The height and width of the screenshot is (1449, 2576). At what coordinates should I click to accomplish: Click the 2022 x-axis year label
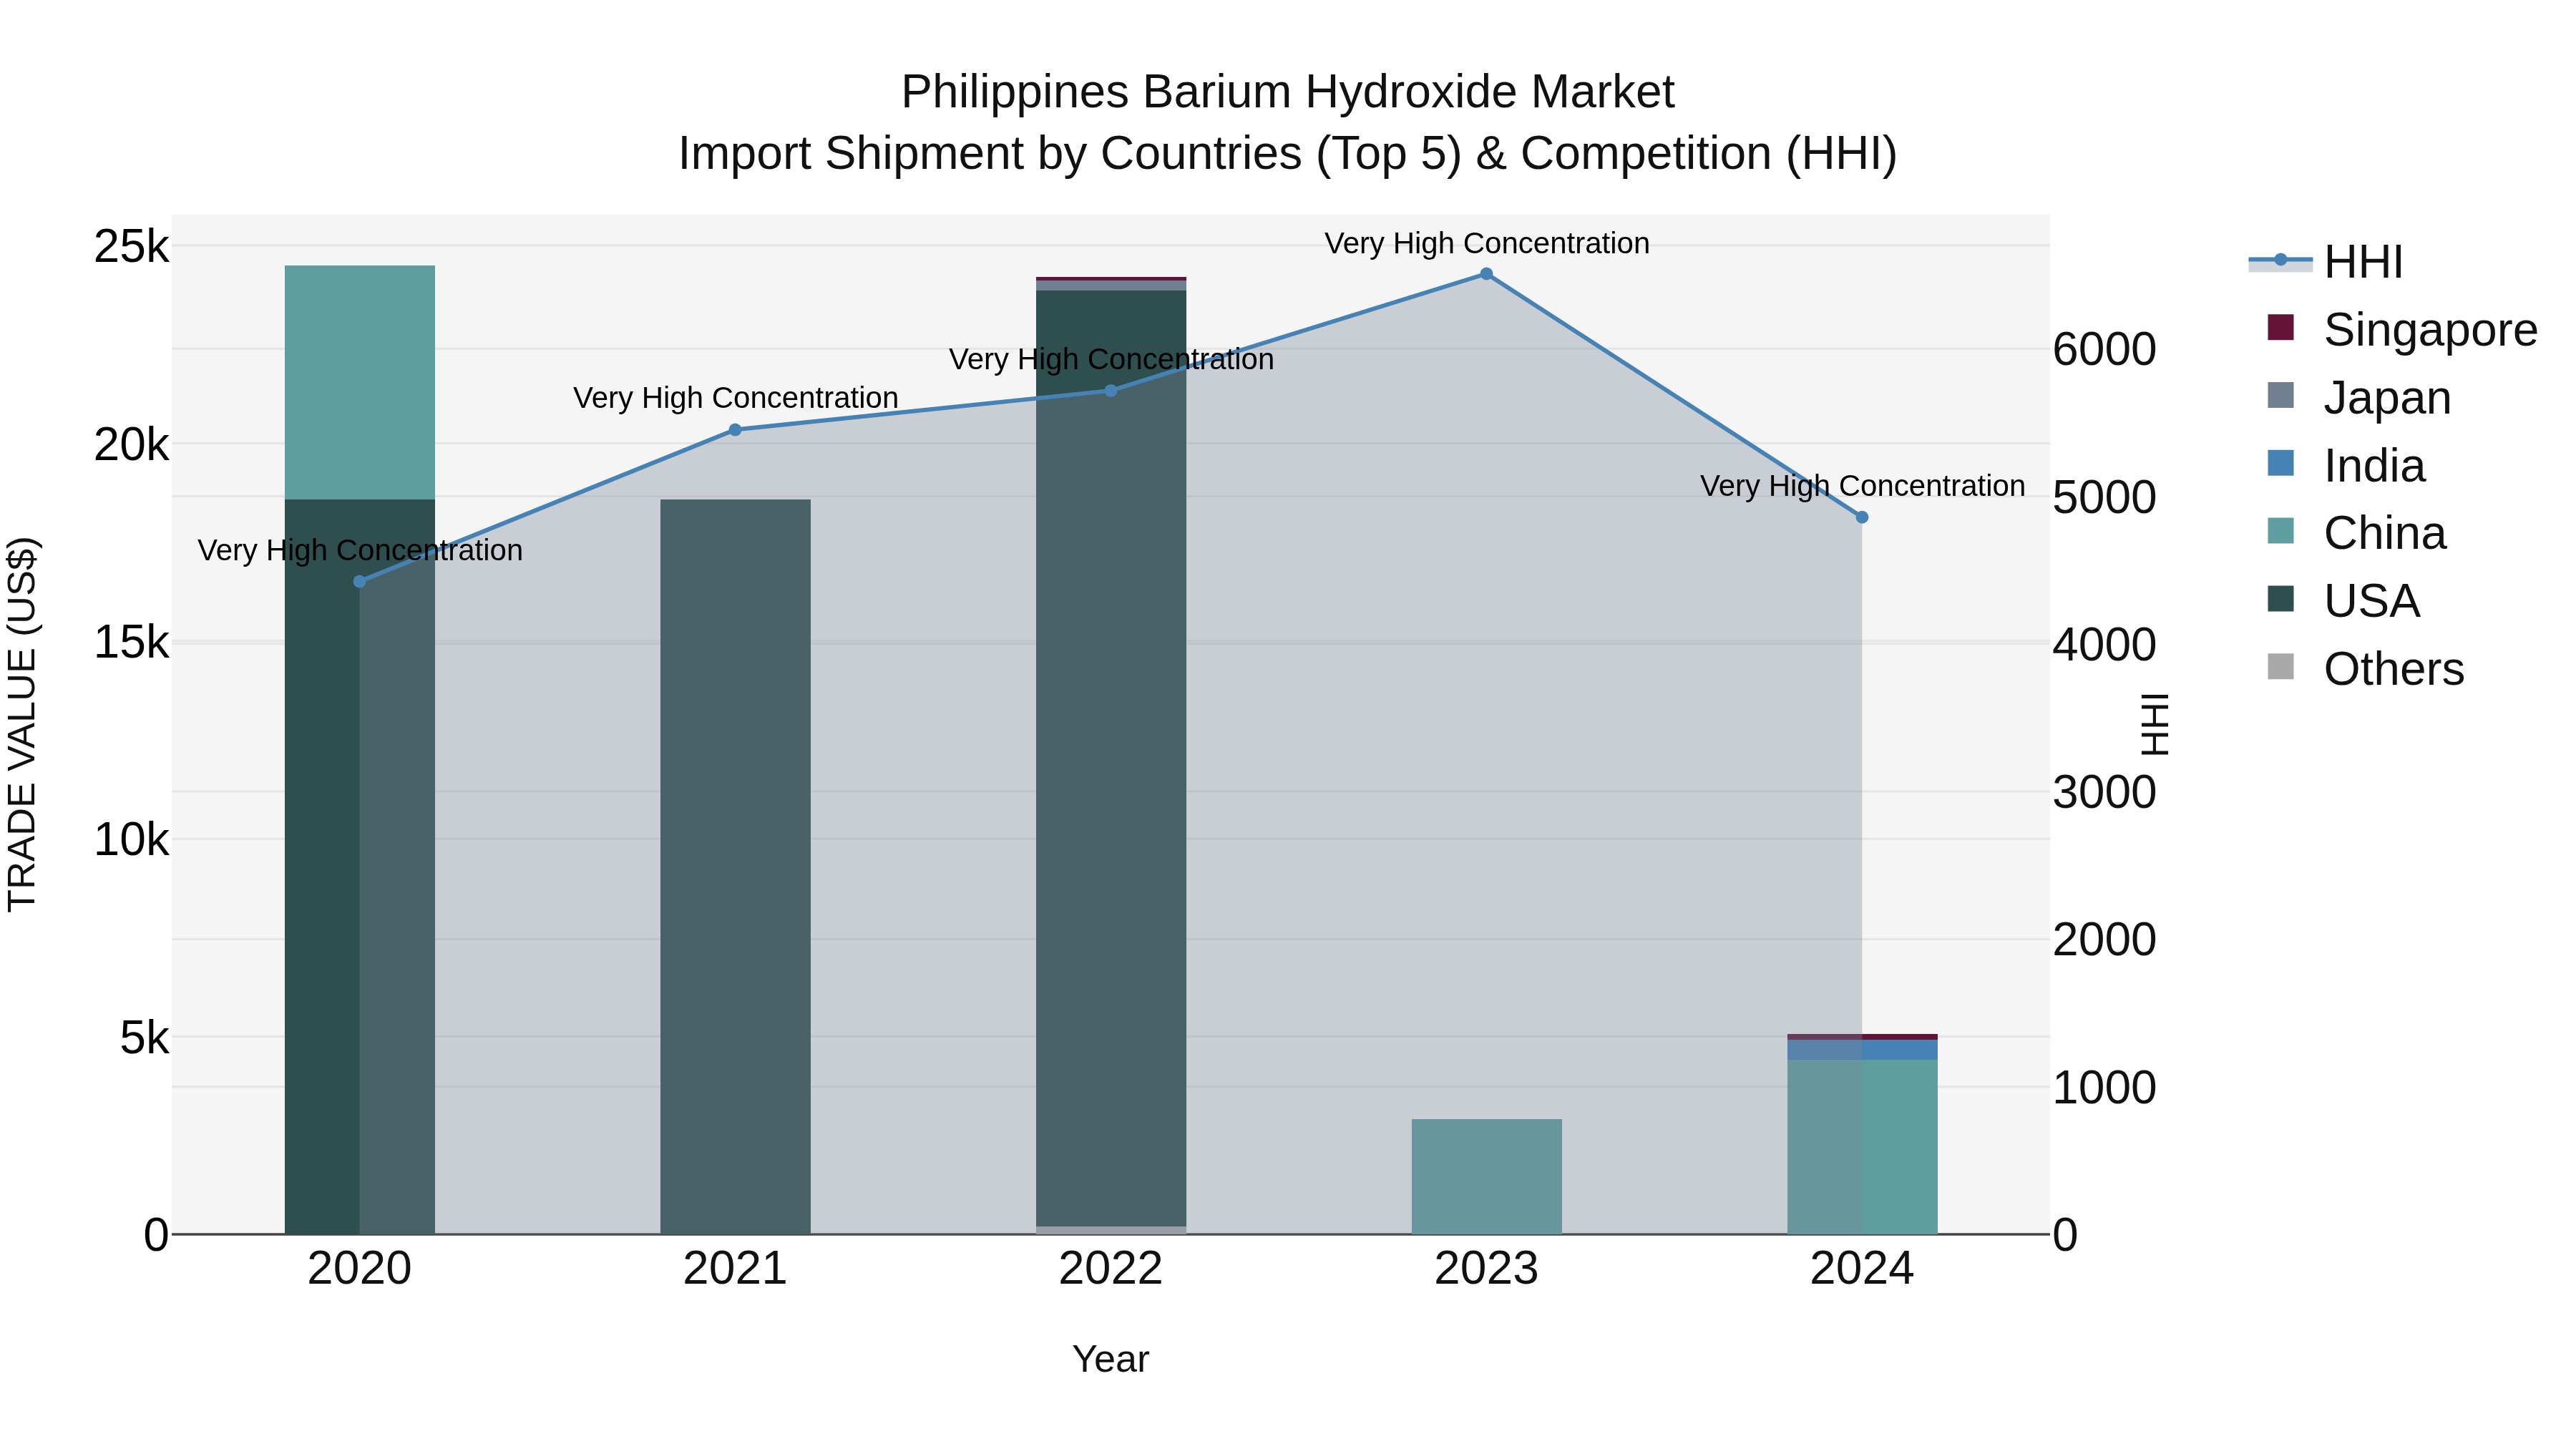tap(1111, 1269)
